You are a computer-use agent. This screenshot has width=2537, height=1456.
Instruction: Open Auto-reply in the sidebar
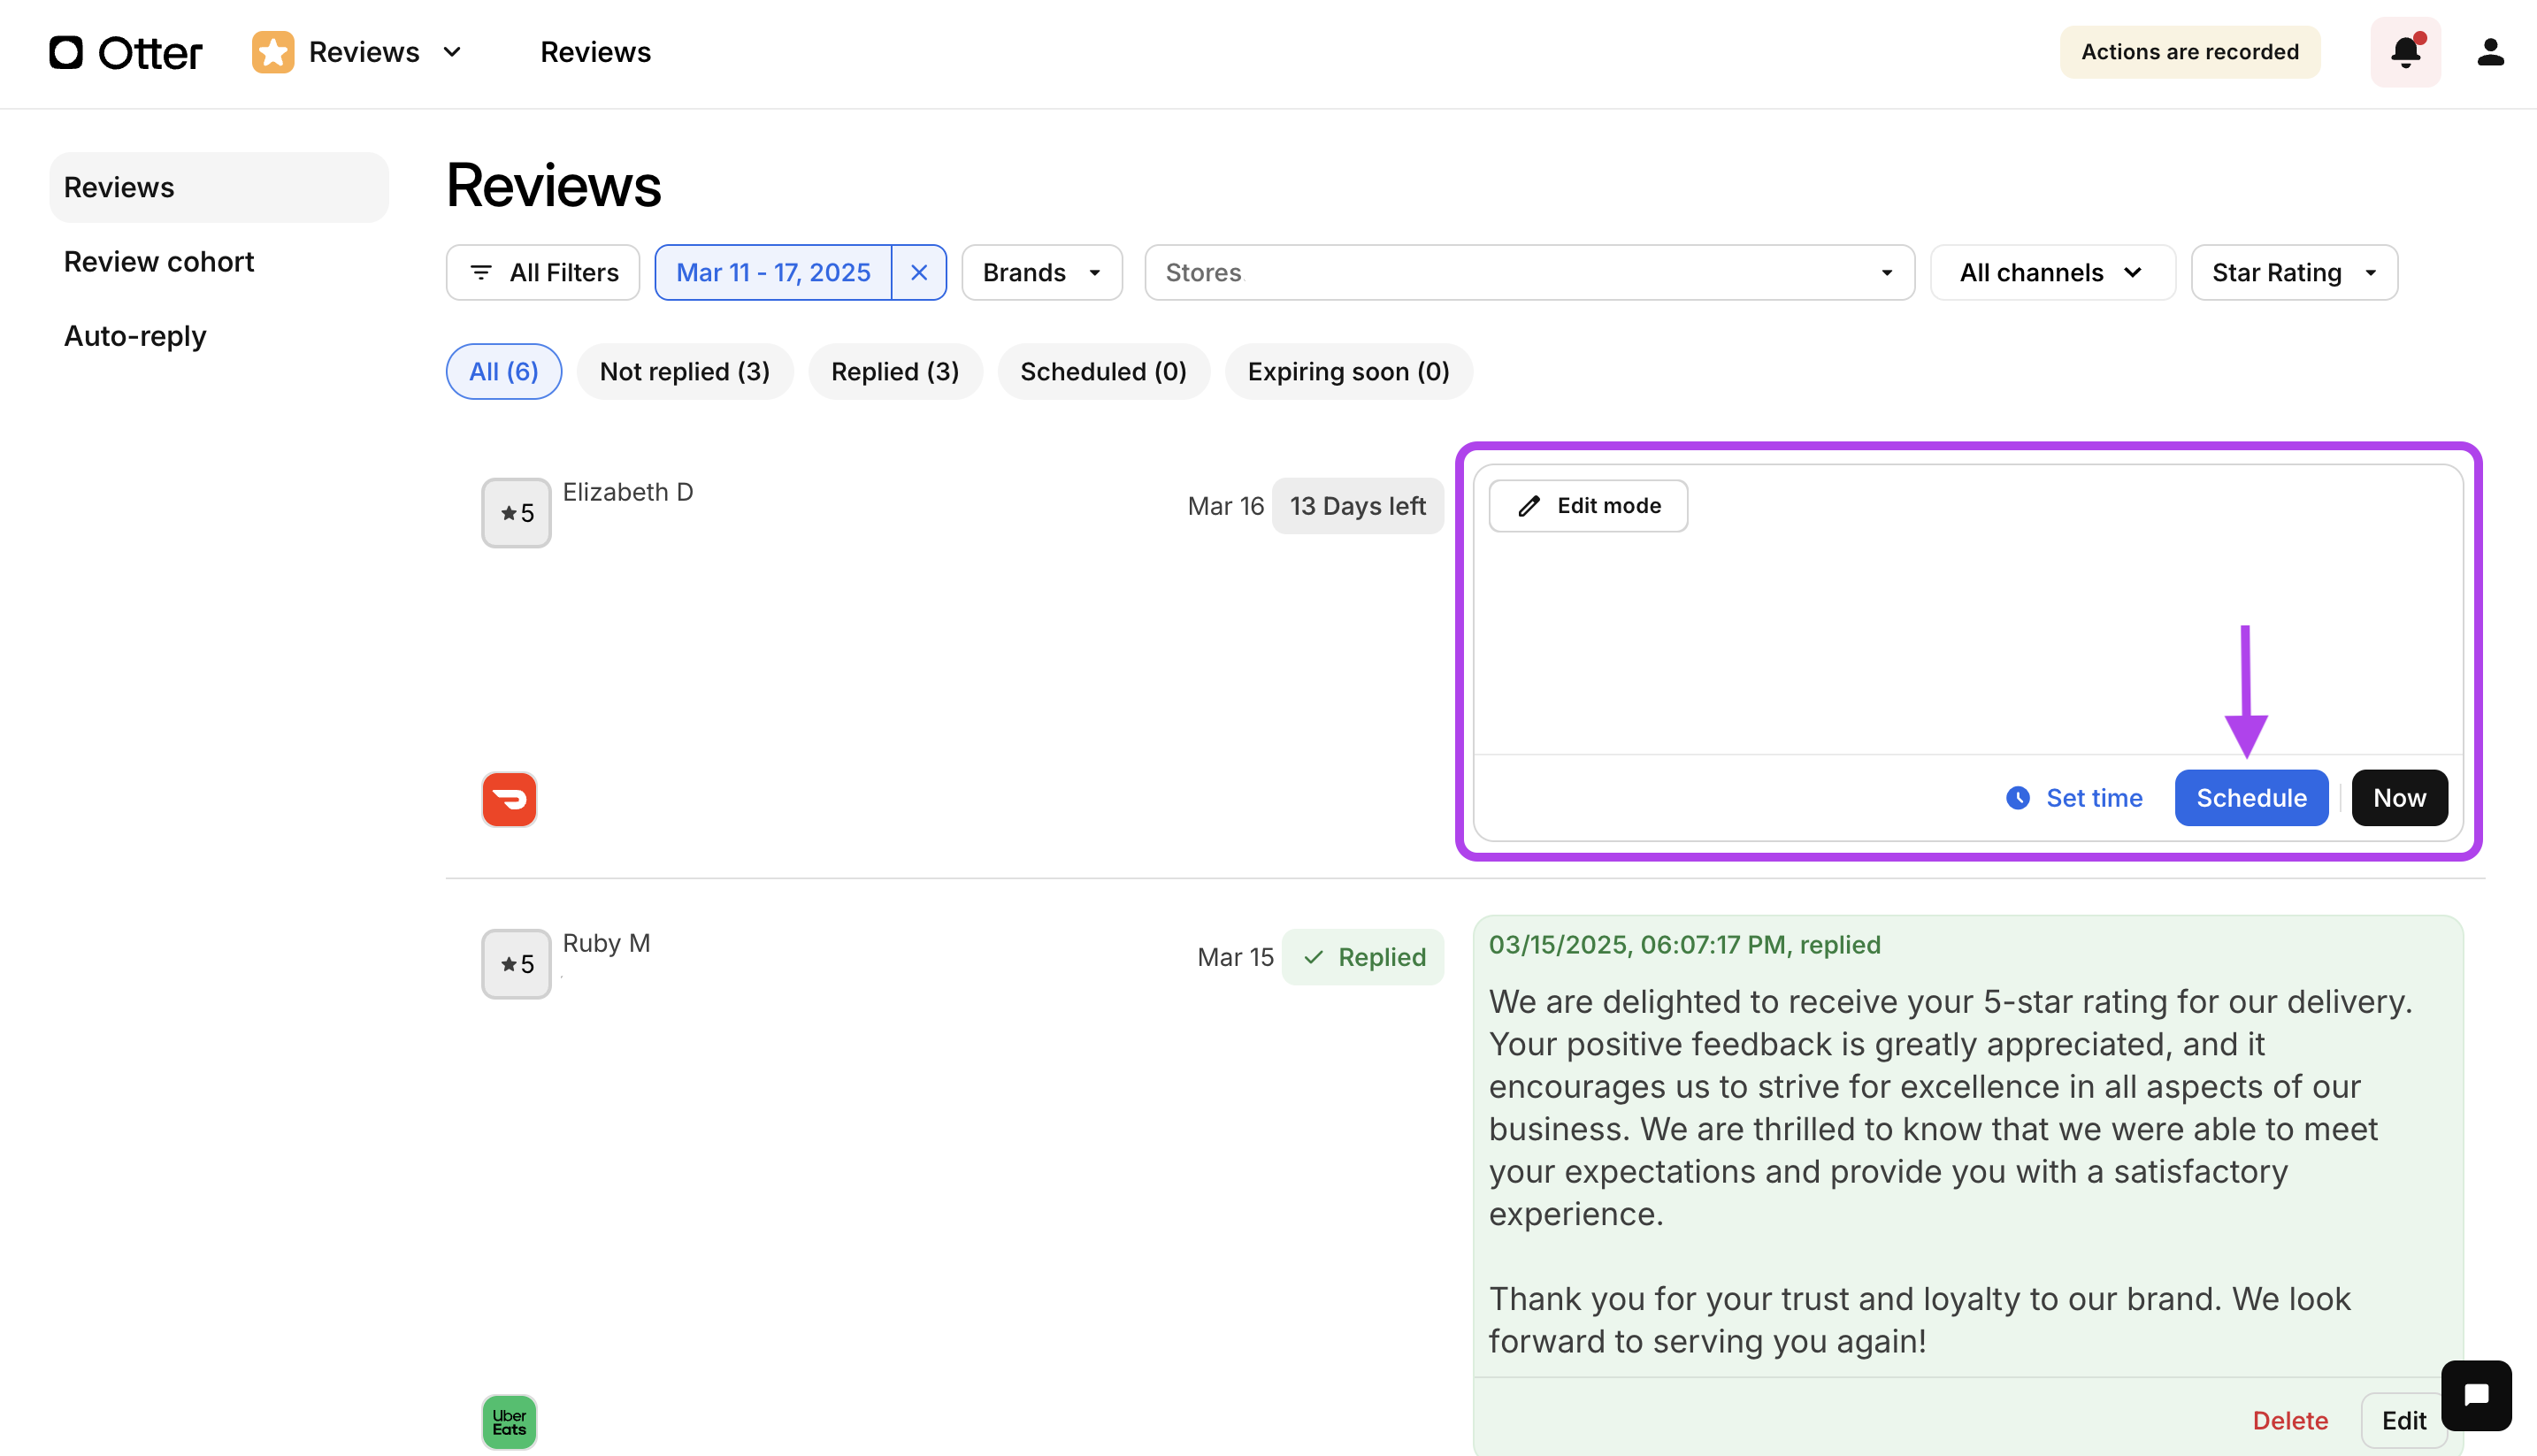point(135,336)
